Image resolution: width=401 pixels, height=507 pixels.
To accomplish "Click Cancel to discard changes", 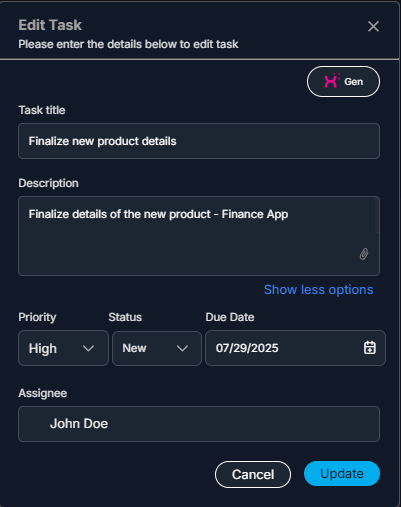I will [253, 474].
